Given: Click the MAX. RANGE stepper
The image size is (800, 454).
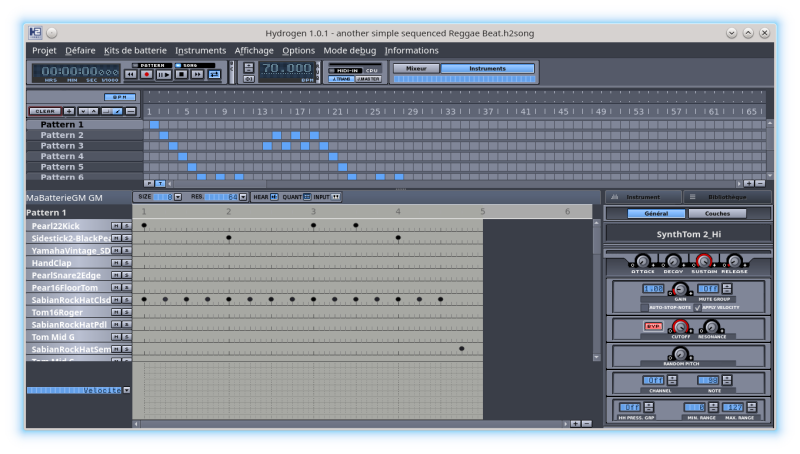Looking at the screenshot, I should [x=752, y=408].
